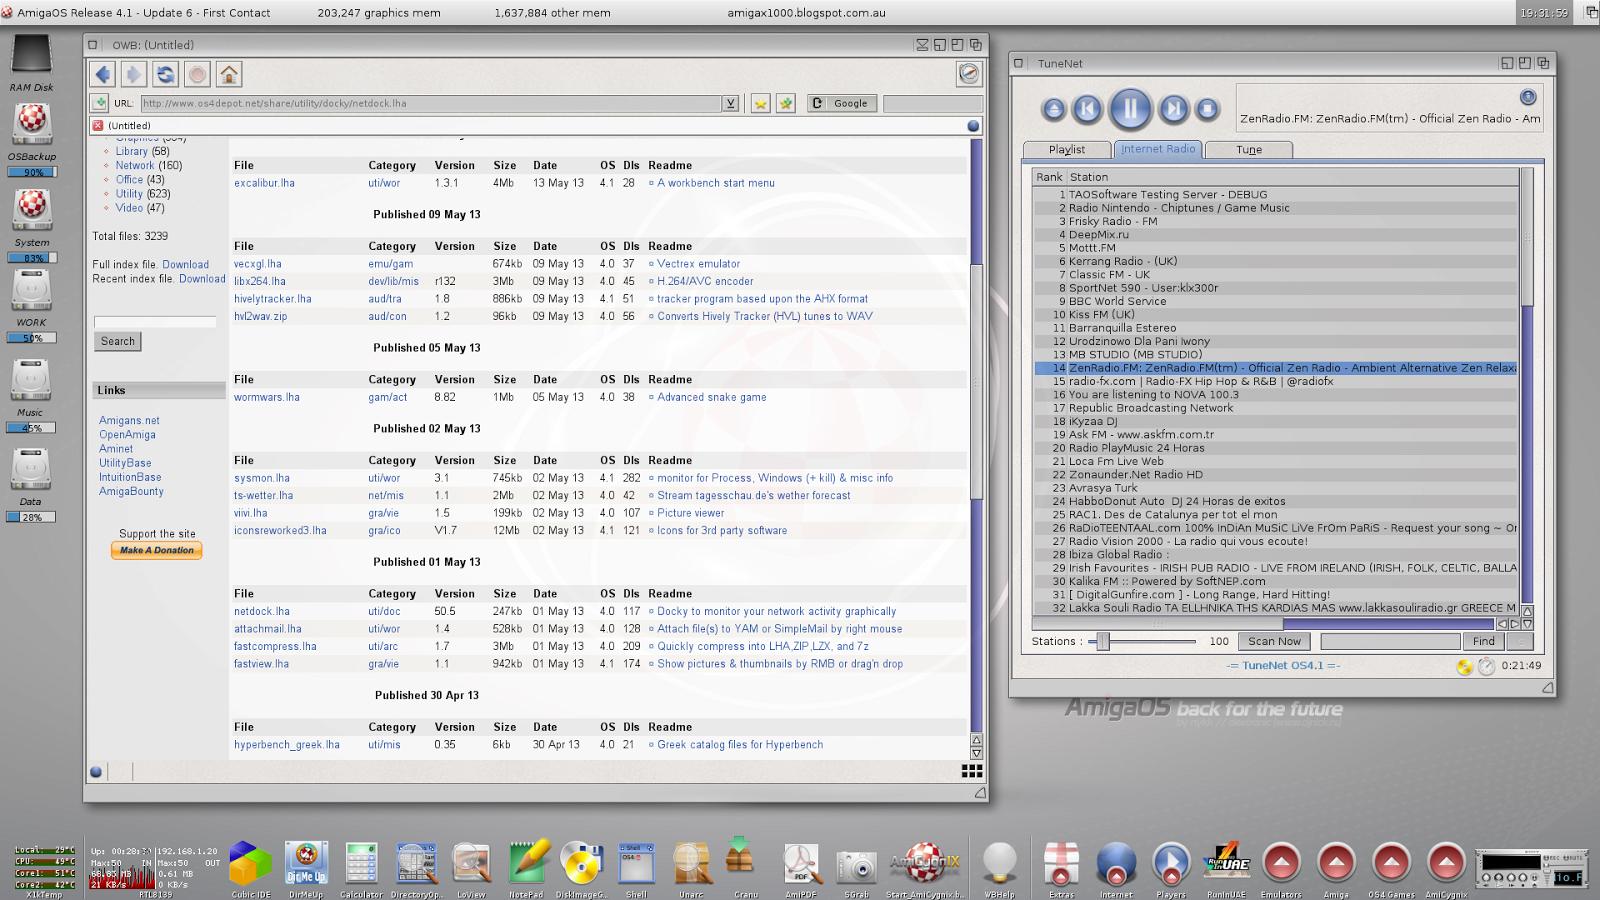Screen dimensions: 1600x900
Task: Click the Scan Now button
Action: pos(1274,641)
